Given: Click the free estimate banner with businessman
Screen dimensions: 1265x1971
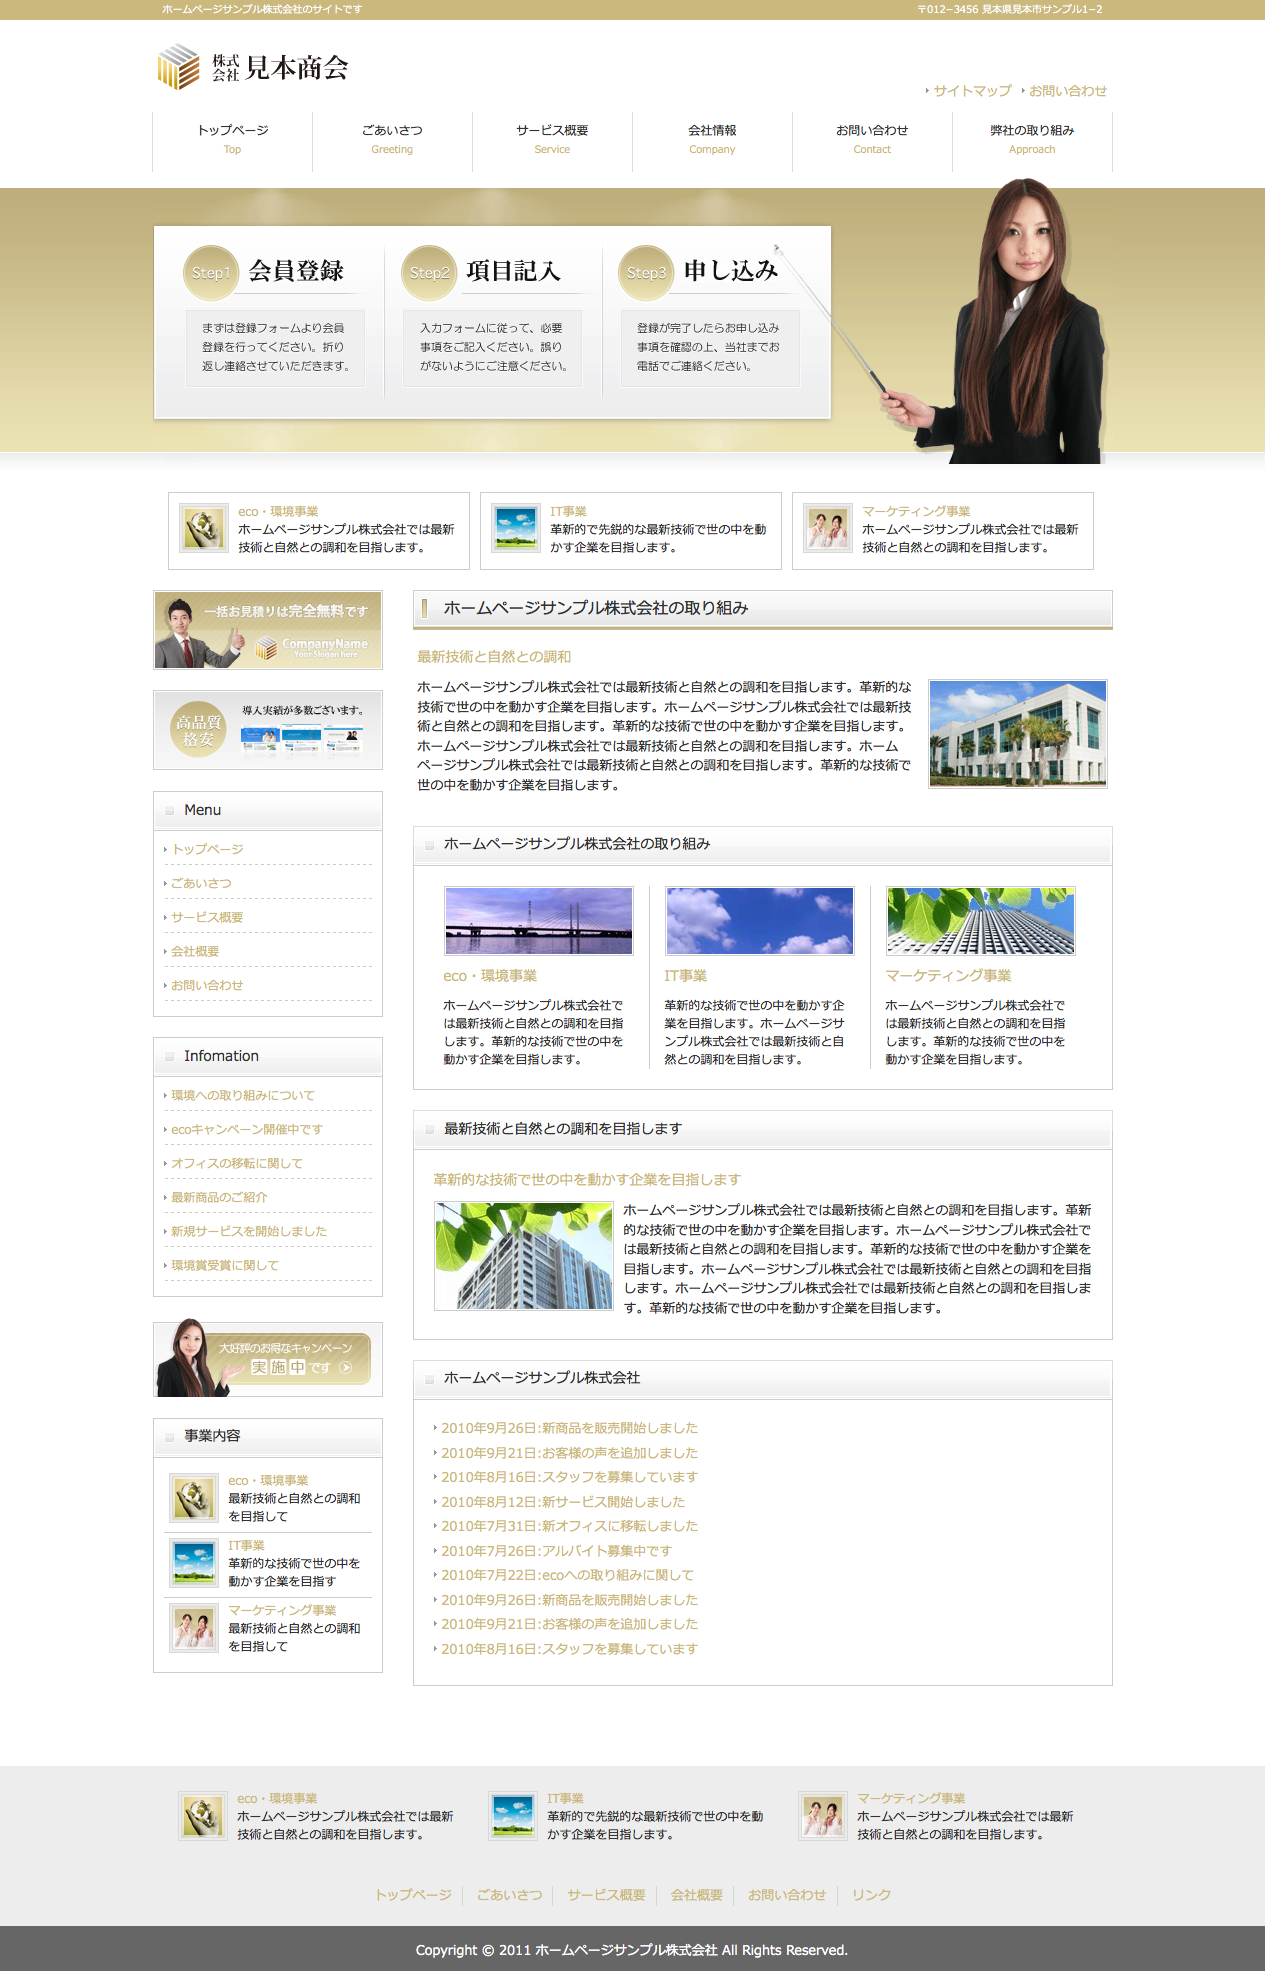Looking at the screenshot, I should [268, 630].
